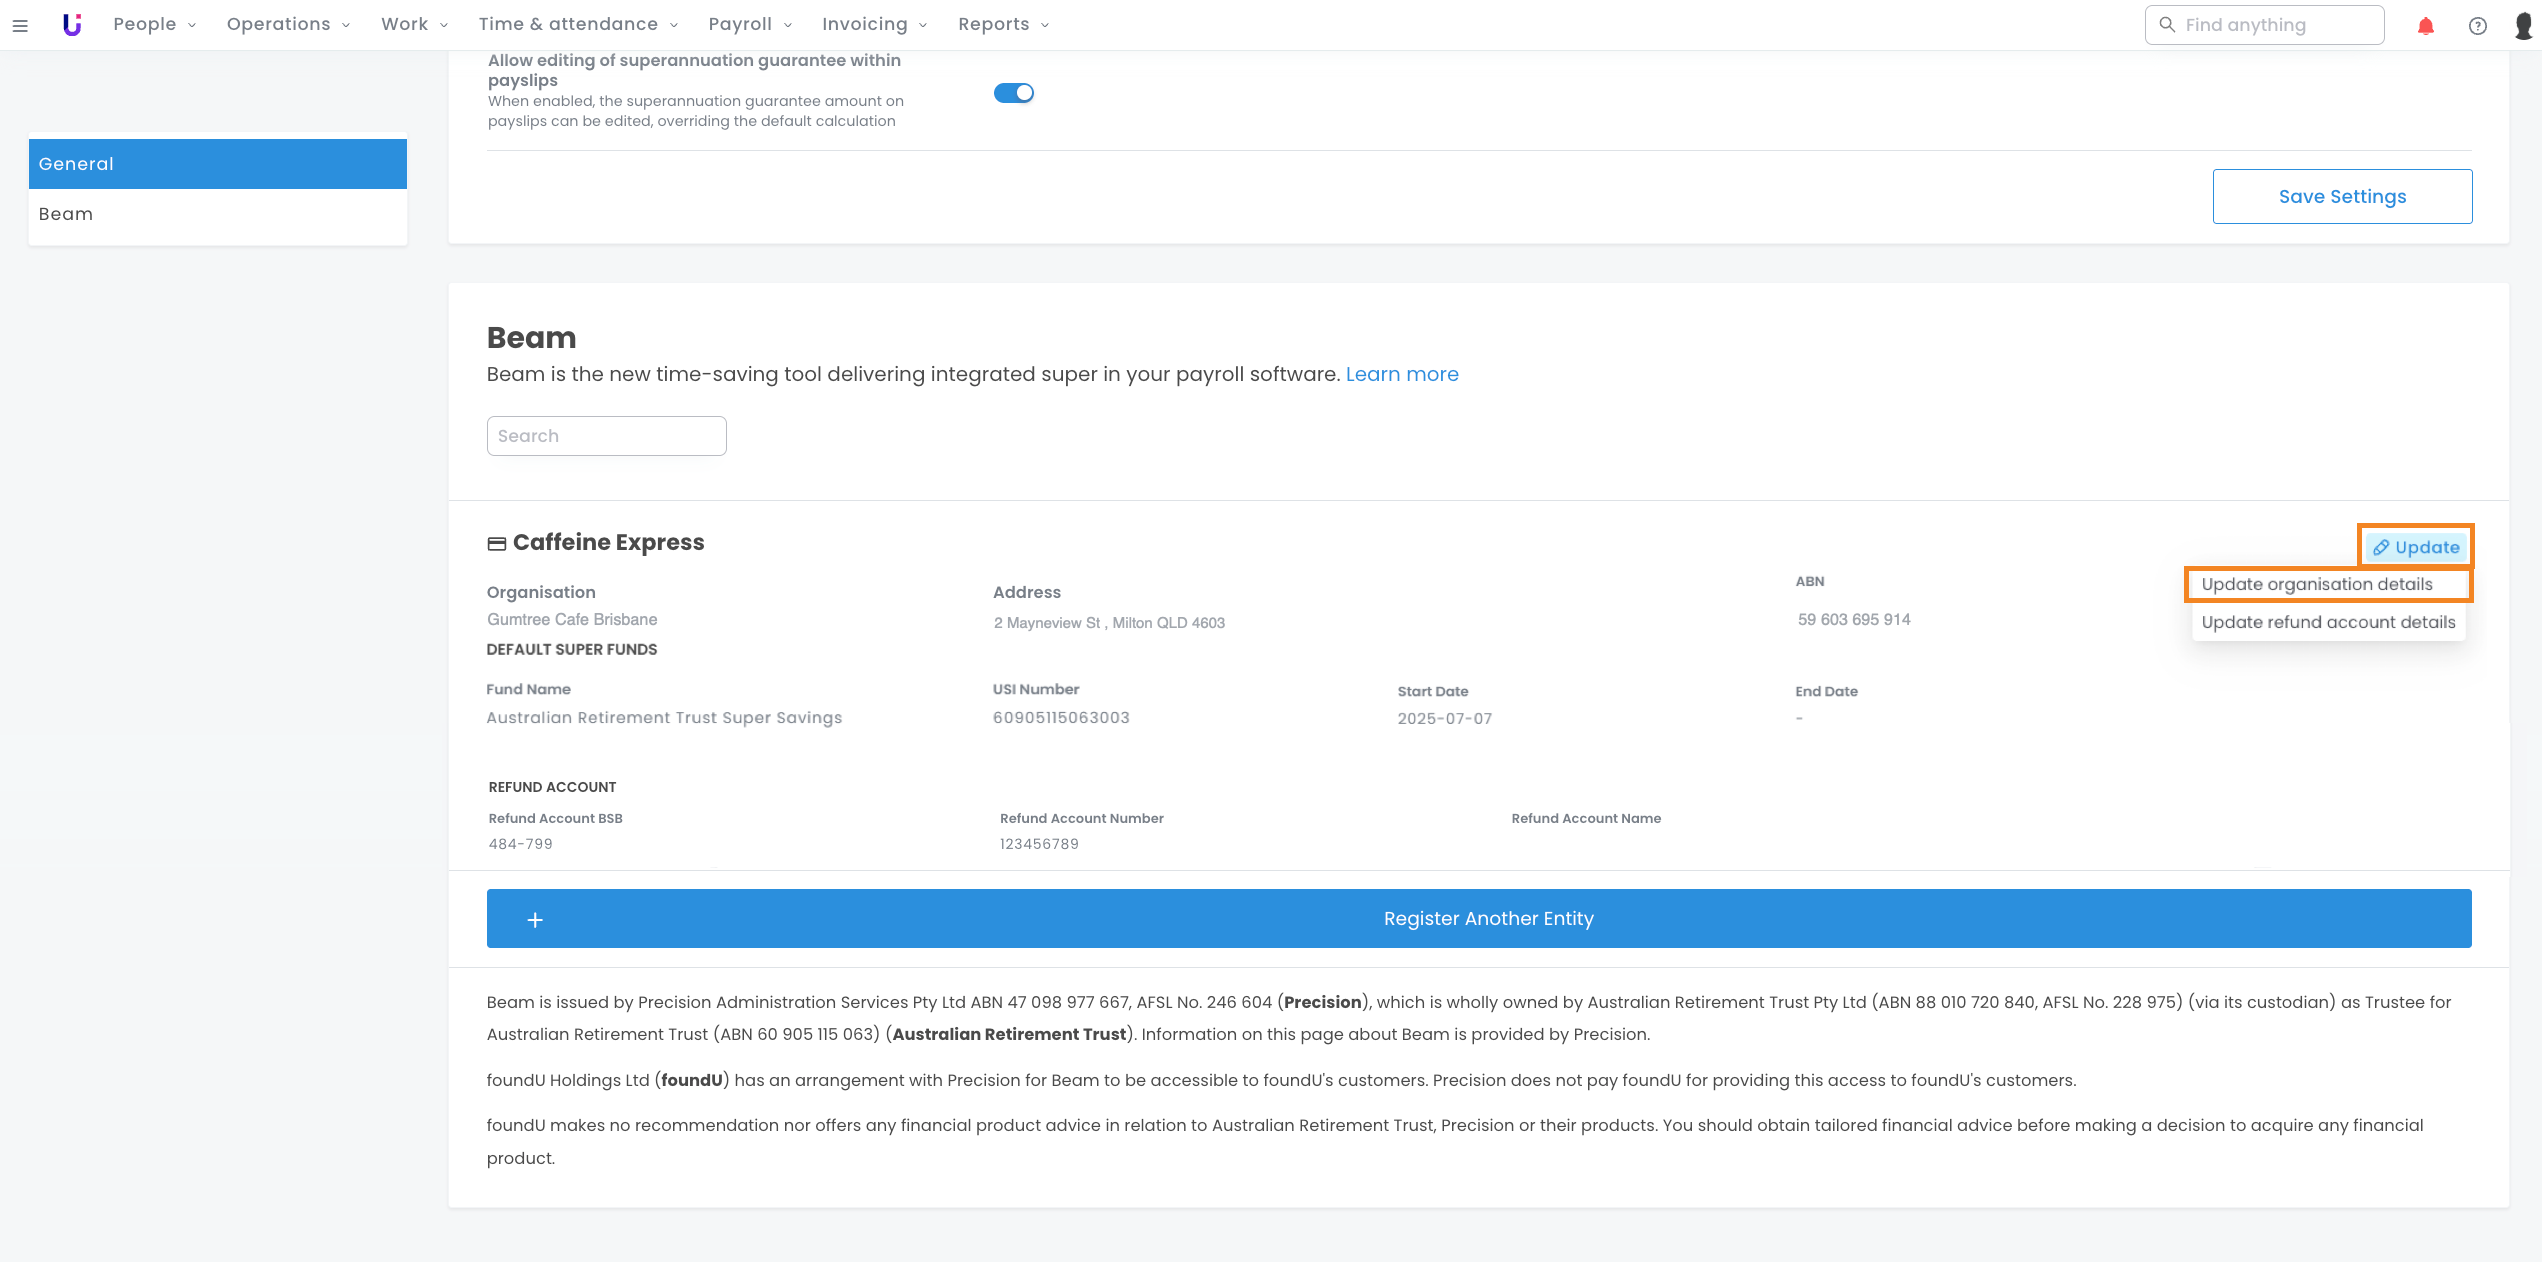
Task: Expand the Operations menu
Action: (288, 24)
